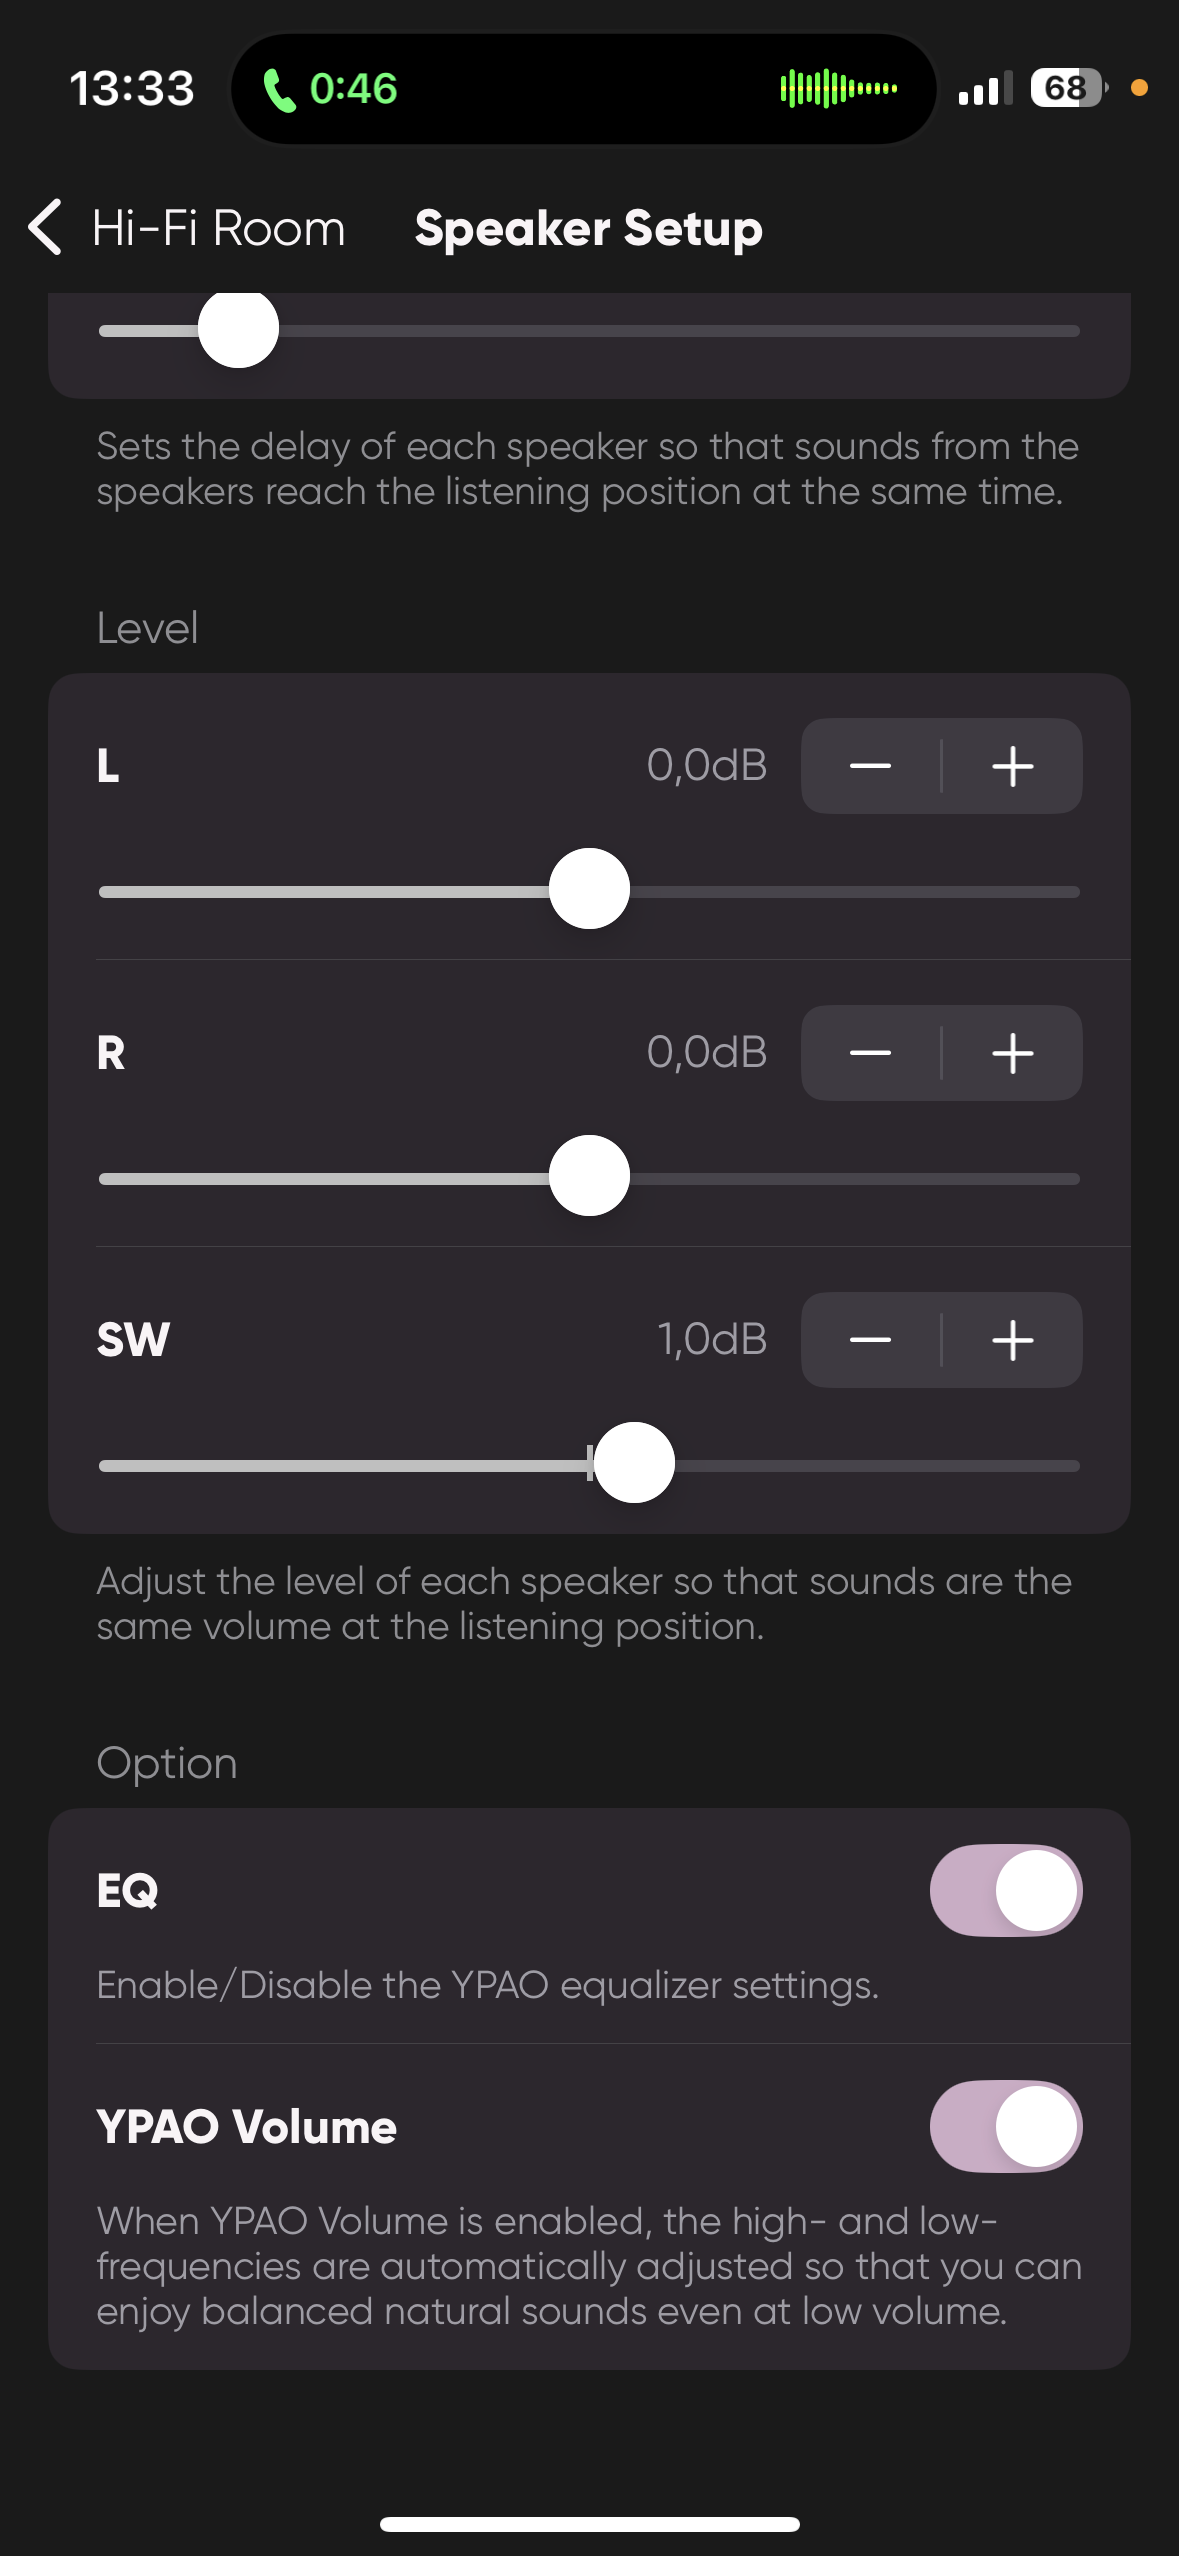This screenshot has height=2556, width=1179.
Task: Decrease SW subwoofer level with minus
Action: 870,1340
